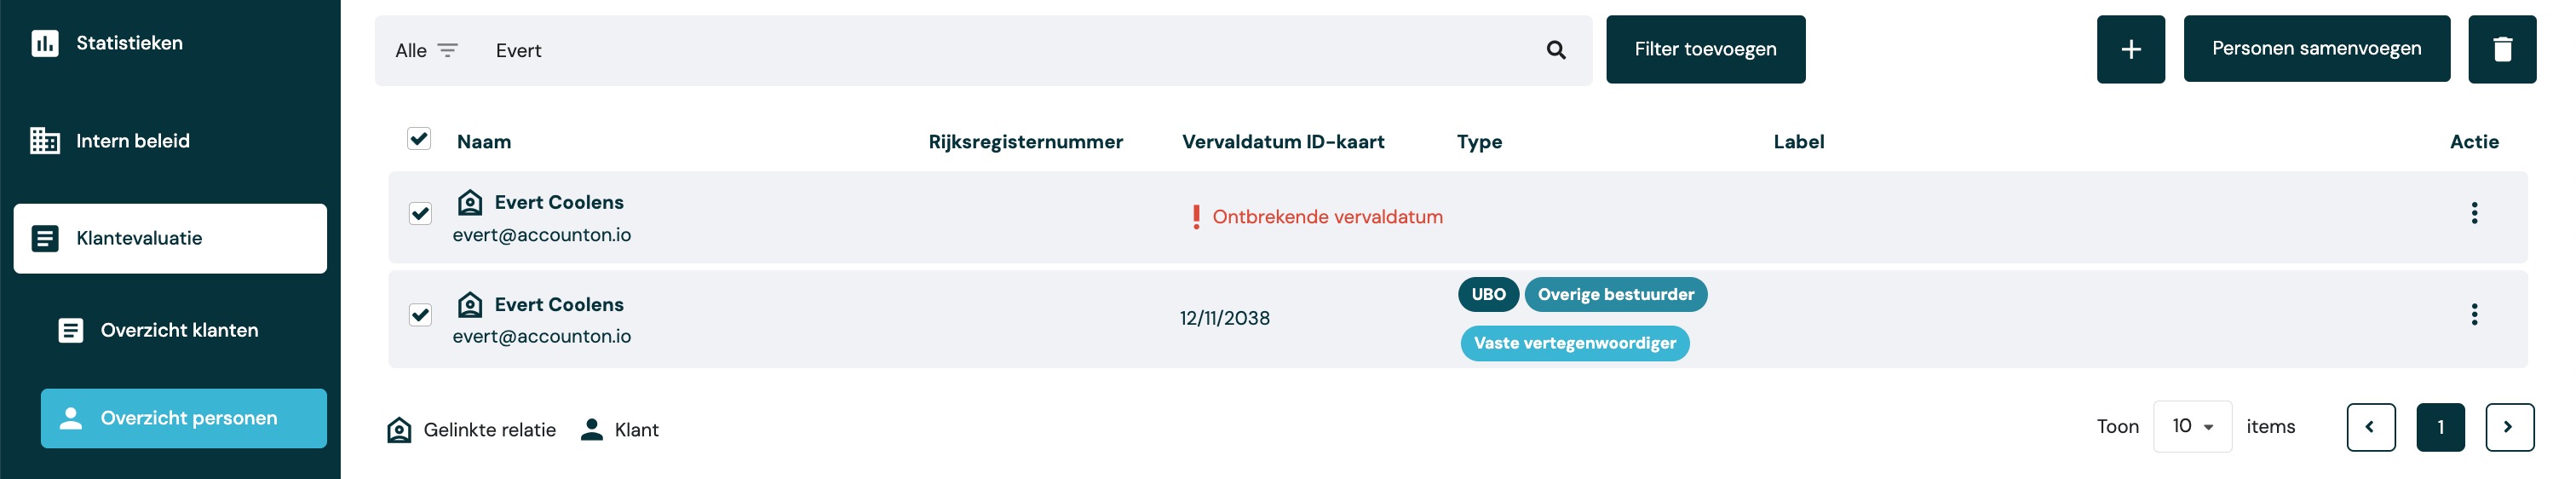
Task: Click the Personen samenvoegen button
Action: [2316, 49]
